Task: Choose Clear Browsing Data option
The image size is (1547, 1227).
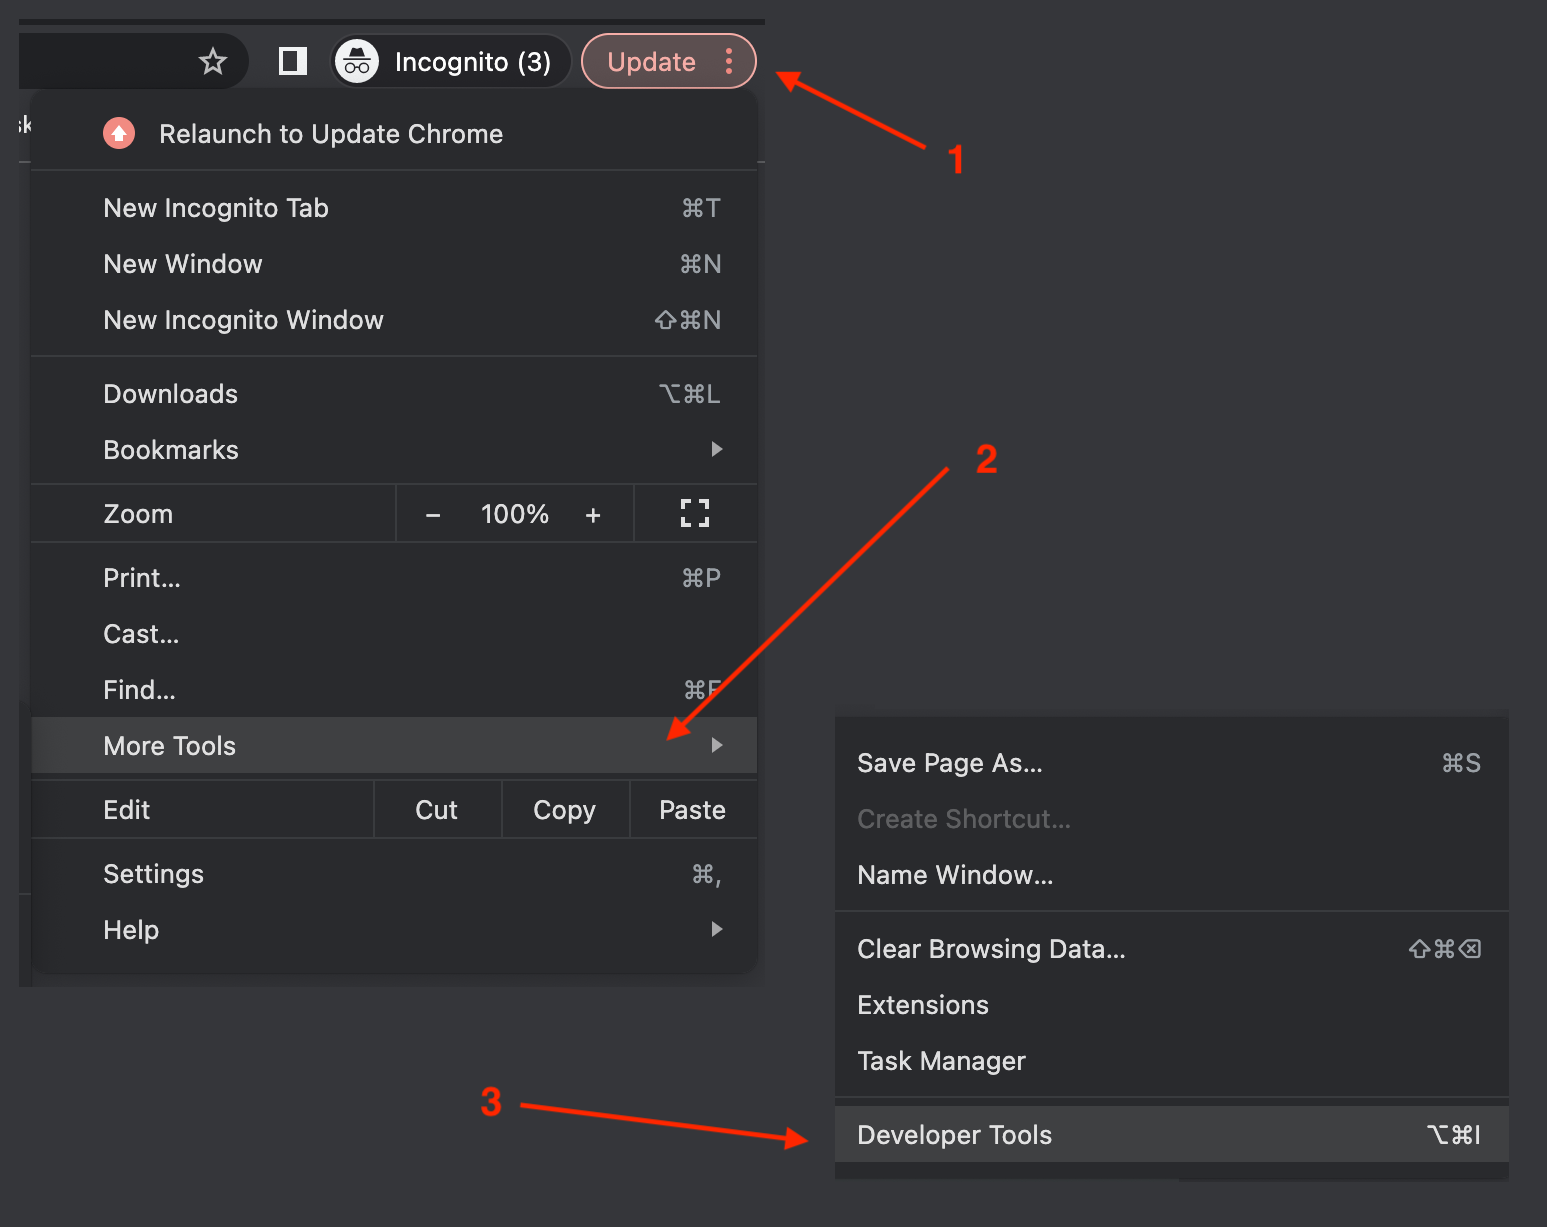Action: (x=991, y=949)
